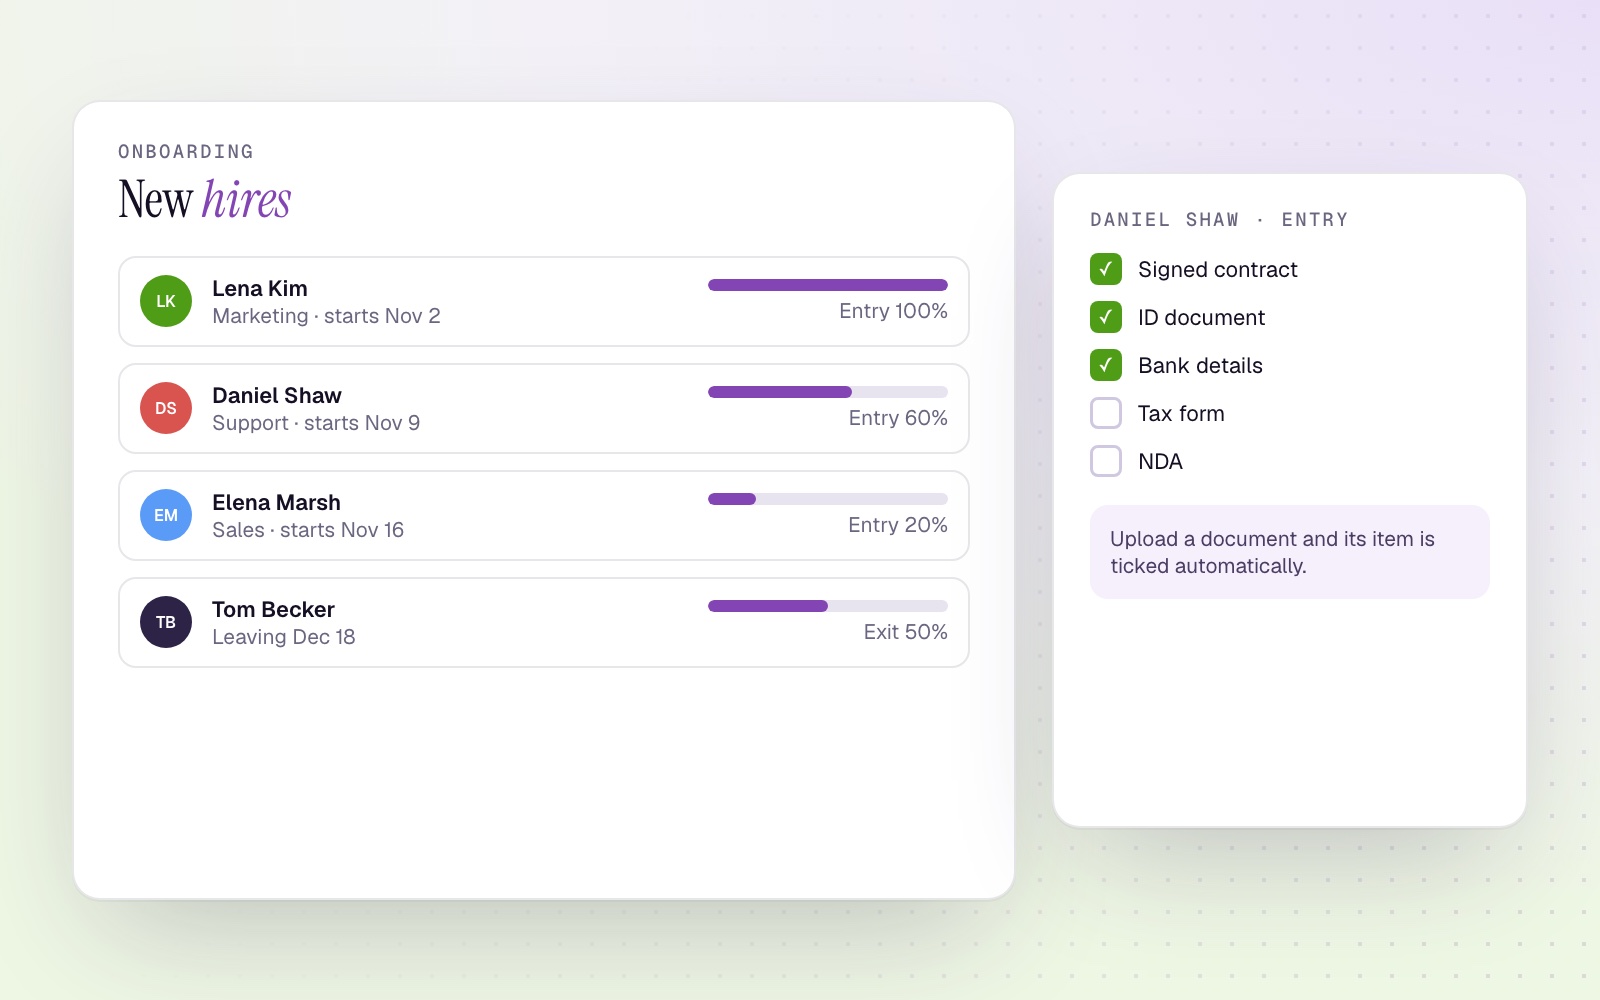This screenshot has height=1000, width=1600.
Task: Click Lena Kim's green LK avatar
Action: 166,301
